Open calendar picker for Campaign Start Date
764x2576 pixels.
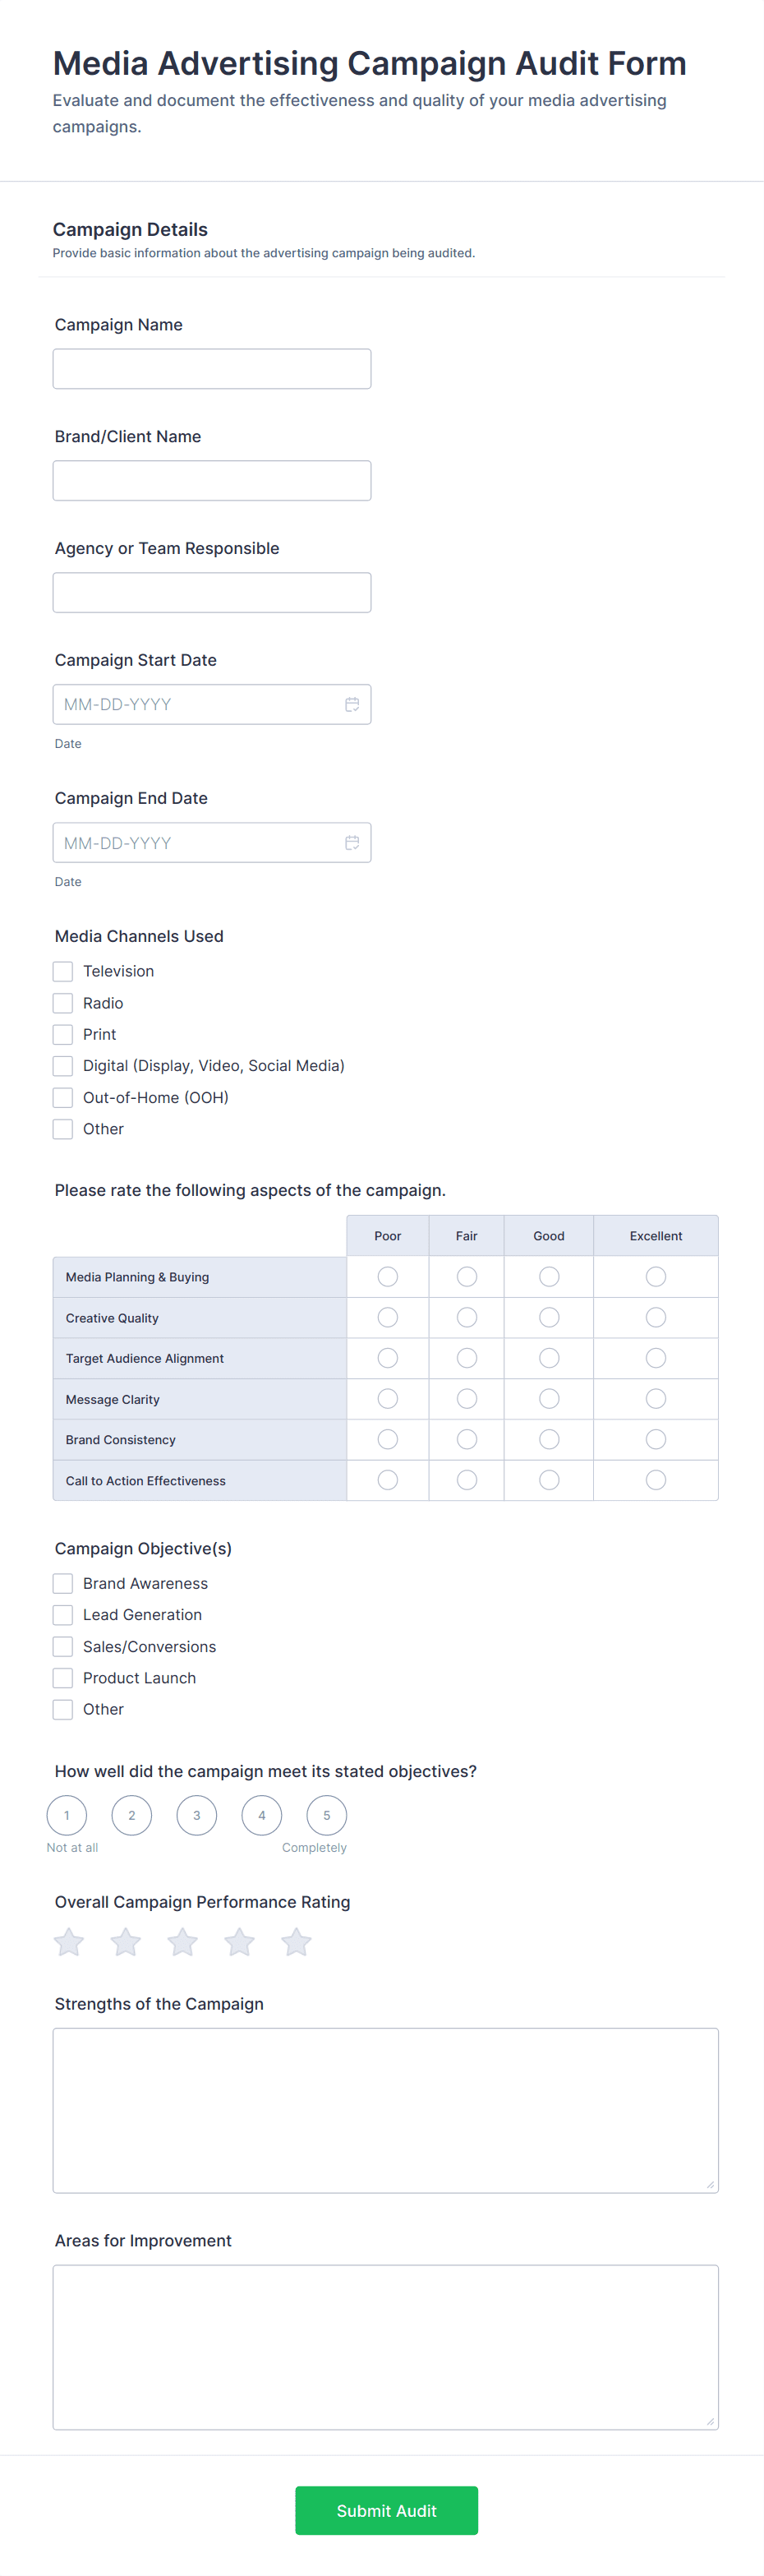pos(352,704)
